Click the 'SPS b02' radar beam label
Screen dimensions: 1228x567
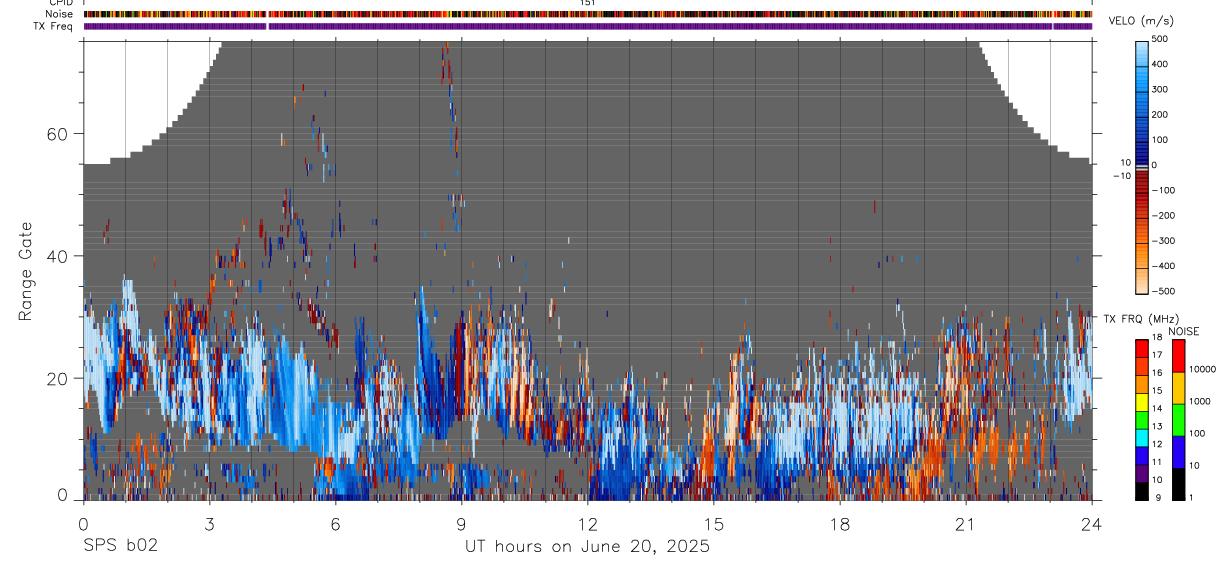[120, 546]
